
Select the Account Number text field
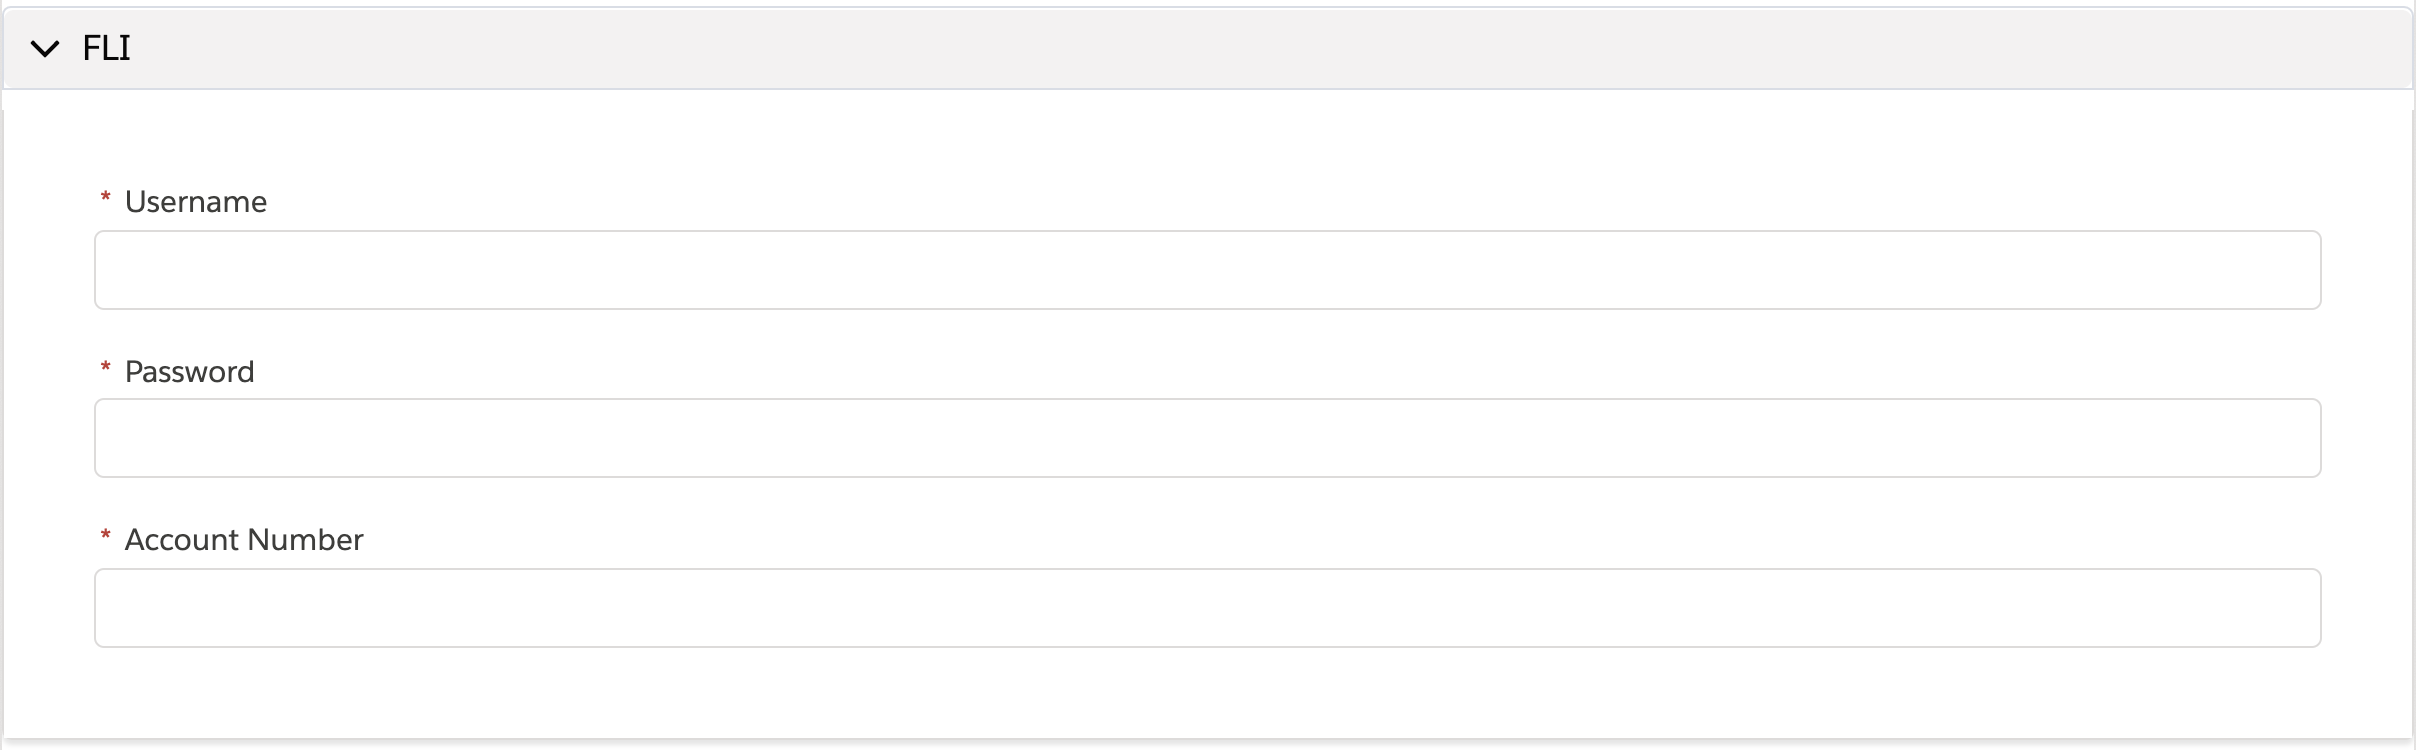[x=1207, y=608]
